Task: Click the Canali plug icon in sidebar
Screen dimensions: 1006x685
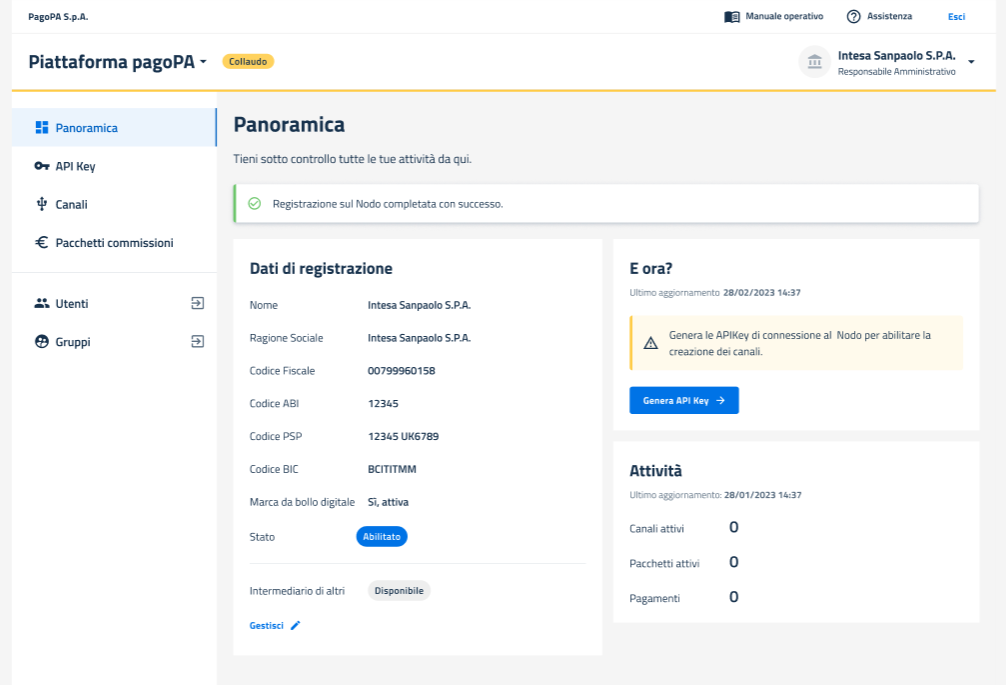Action: click(x=42, y=204)
